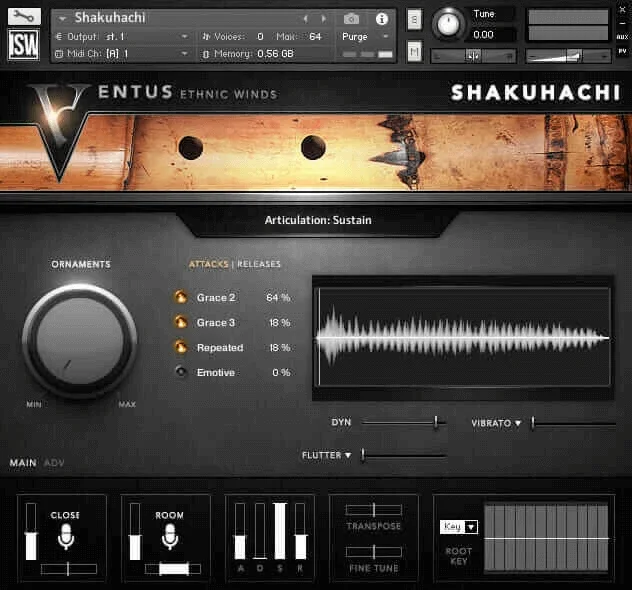Adjust the Close mic volume fader
632x590 pixels.
coord(31,531)
